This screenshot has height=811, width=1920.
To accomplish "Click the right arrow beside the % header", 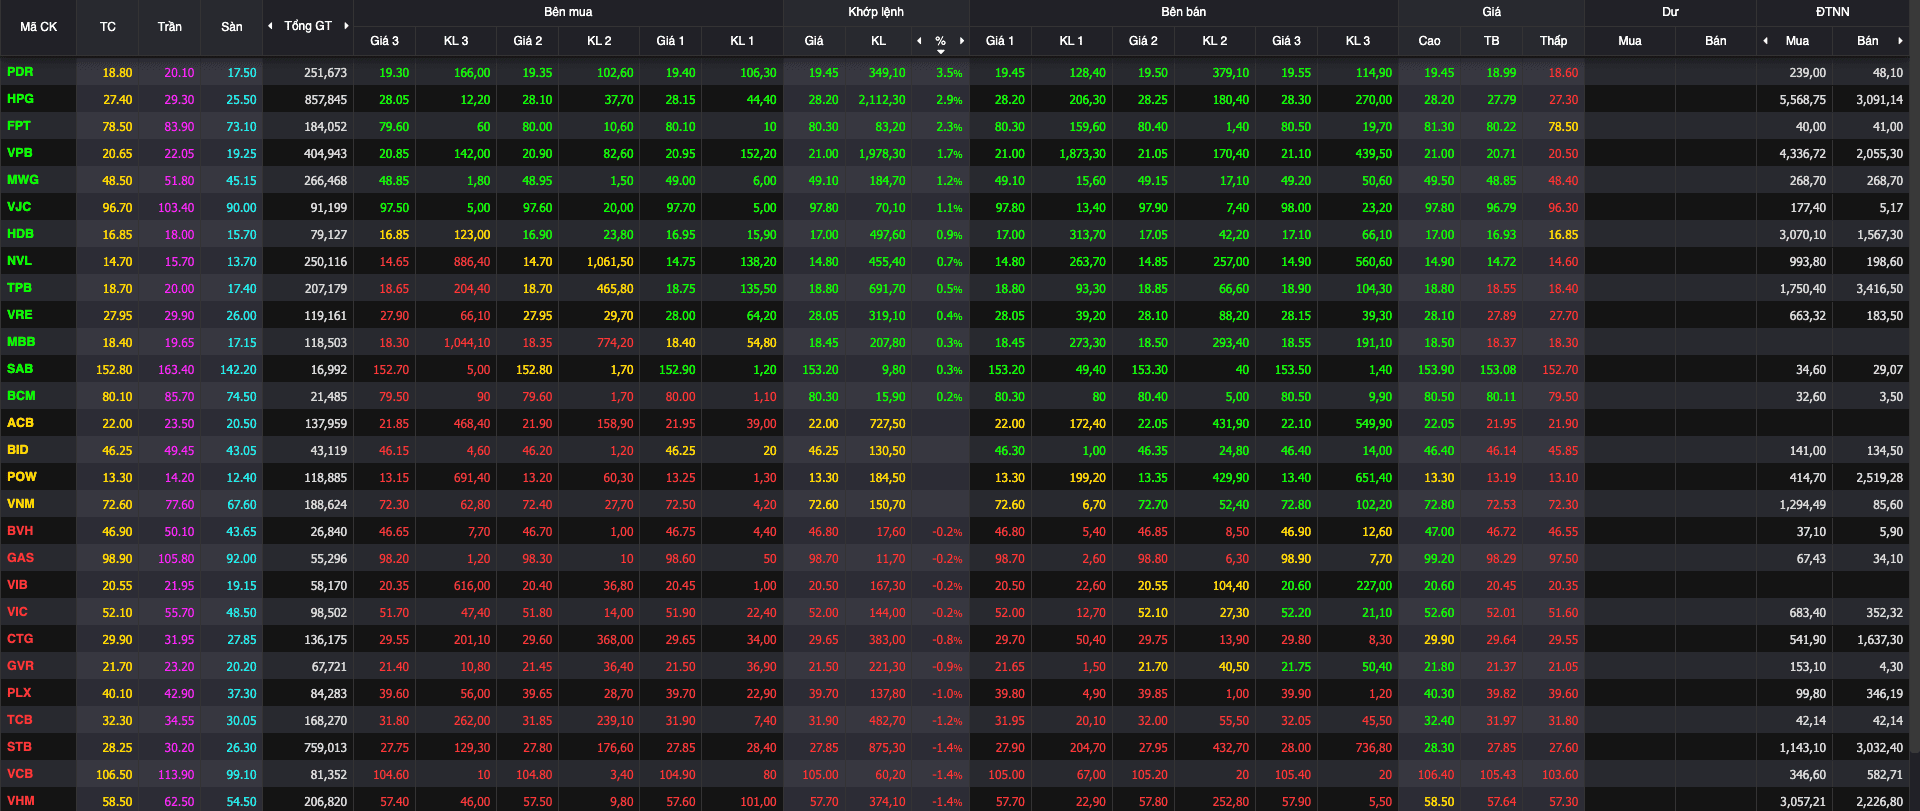I will [962, 41].
